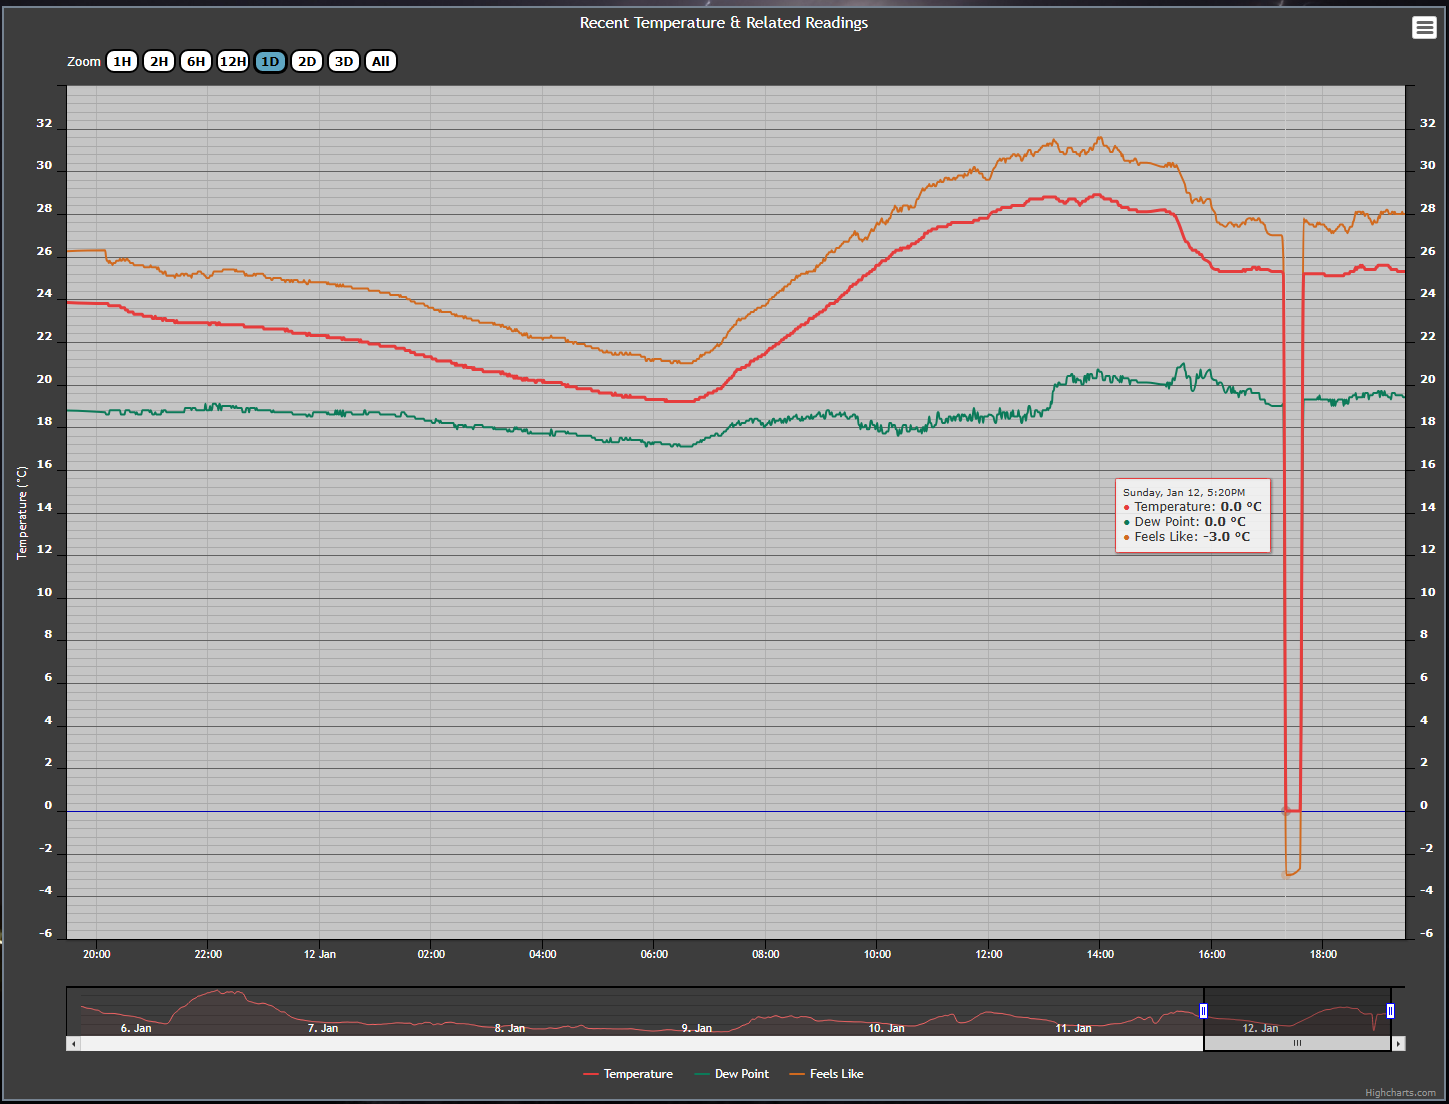The width and height of the screenshot is (1449, 1104).
Task: Click the 18:00 x-axis label
Action: click(1323, 954)
